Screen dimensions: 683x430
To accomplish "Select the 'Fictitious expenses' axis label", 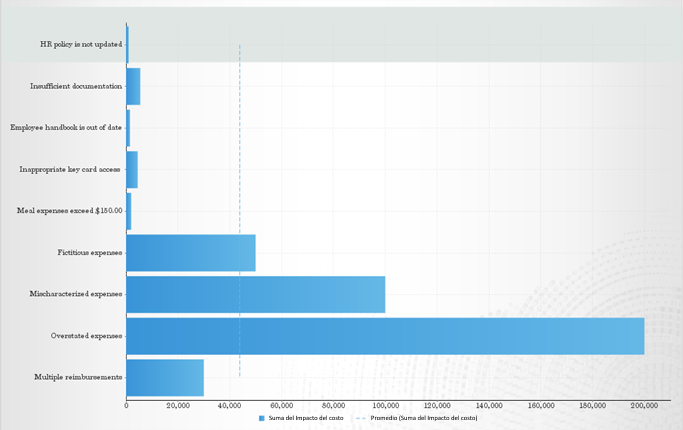I will [89, 253].
